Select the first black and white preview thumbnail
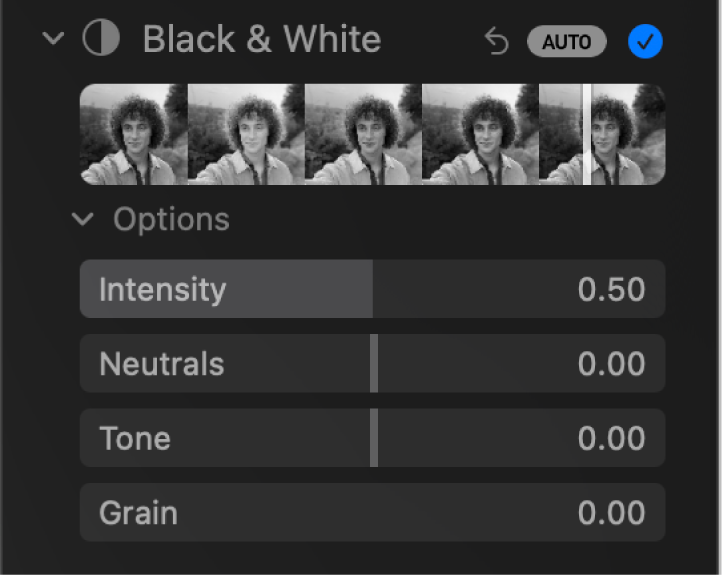 tap(133, 134)
